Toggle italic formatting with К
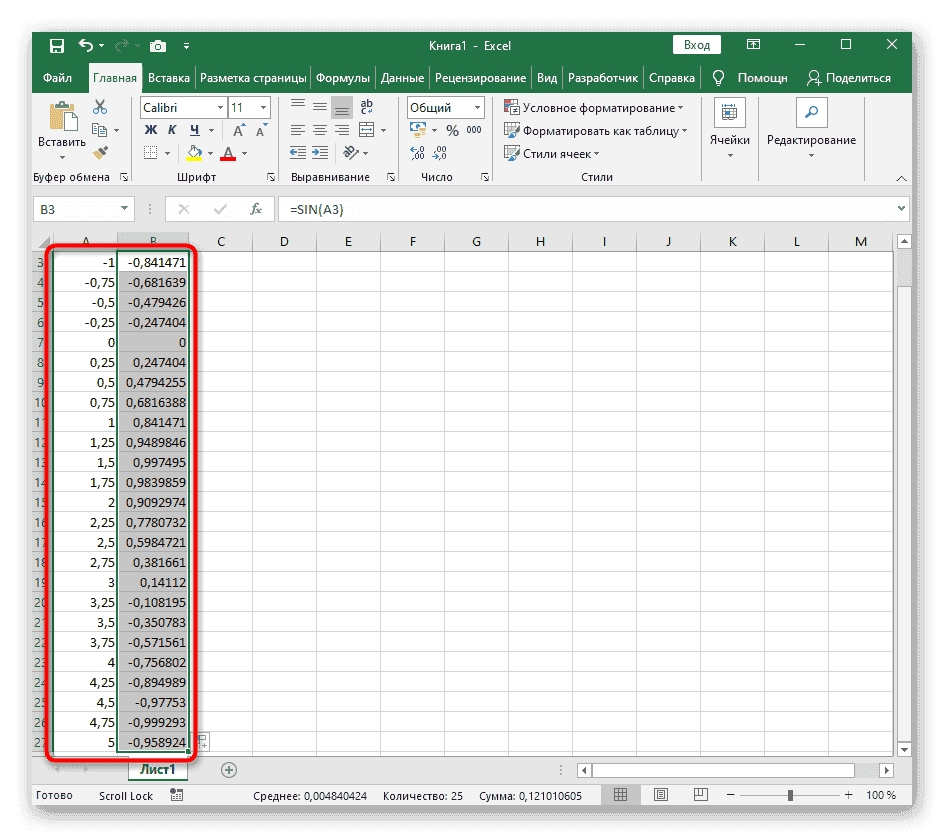 pos(170,130)
